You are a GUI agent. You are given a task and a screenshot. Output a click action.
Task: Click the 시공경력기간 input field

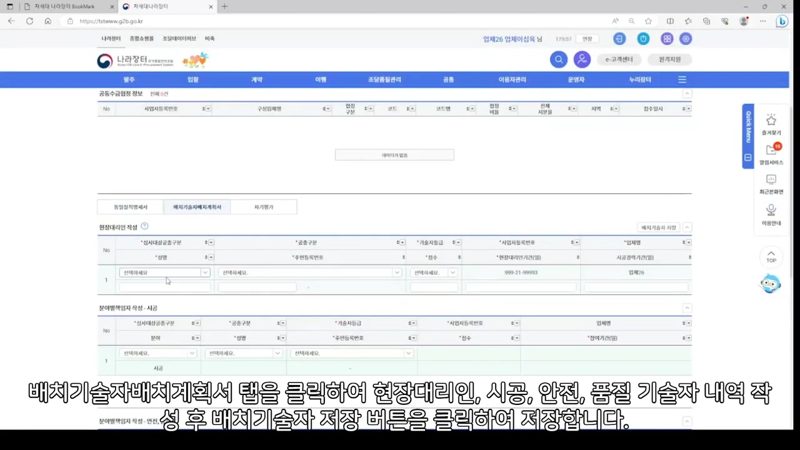click(636, 288)
